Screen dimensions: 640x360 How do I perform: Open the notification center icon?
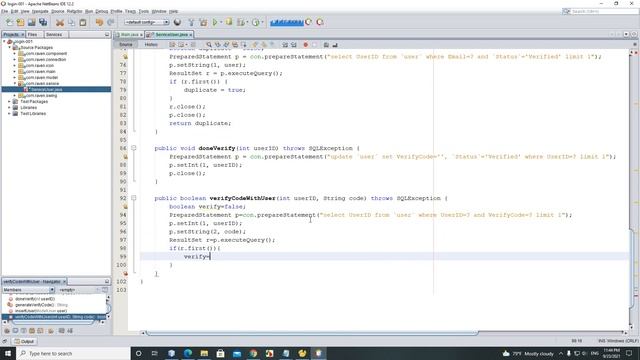[x=629, y=353]
